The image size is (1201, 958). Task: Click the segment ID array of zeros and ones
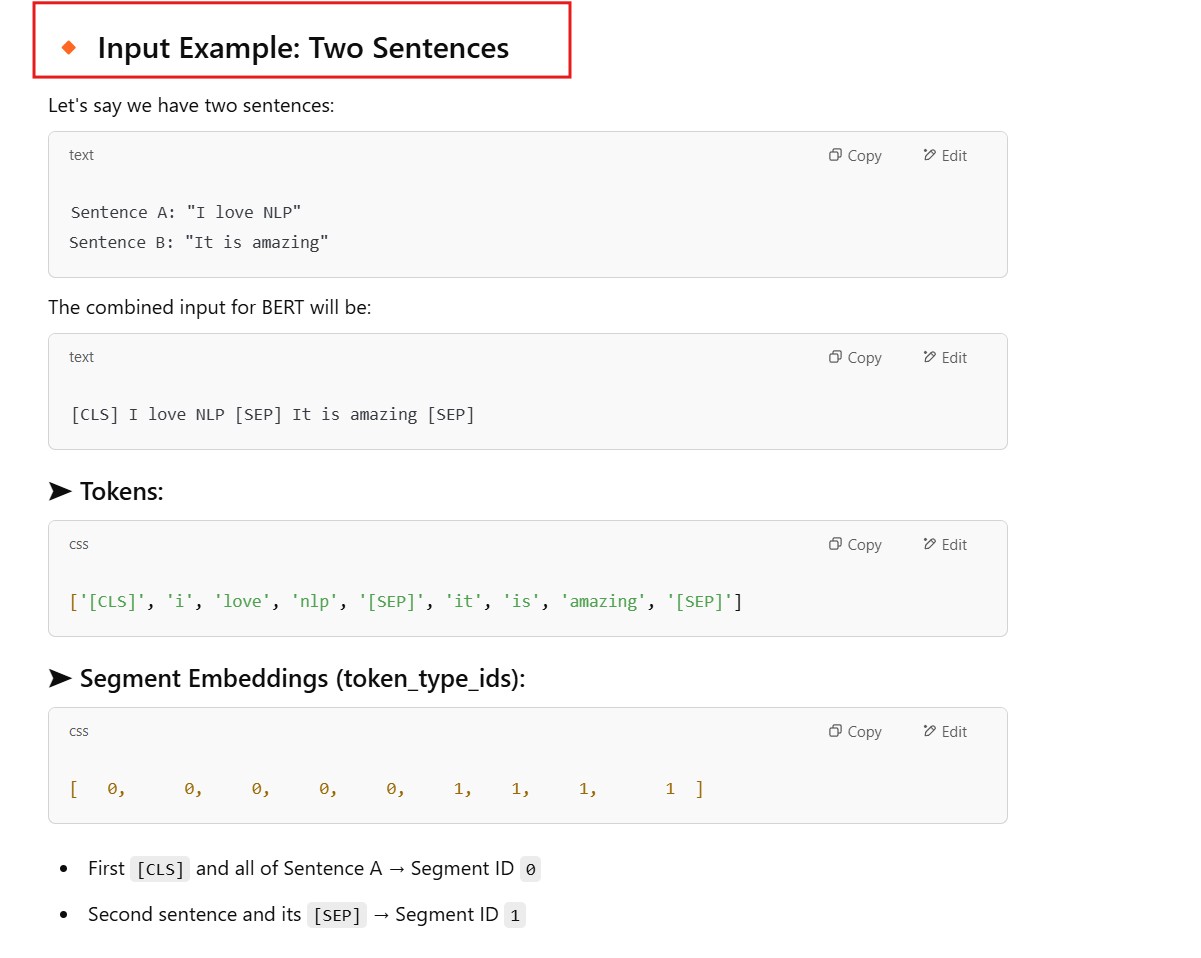(386, 789)
